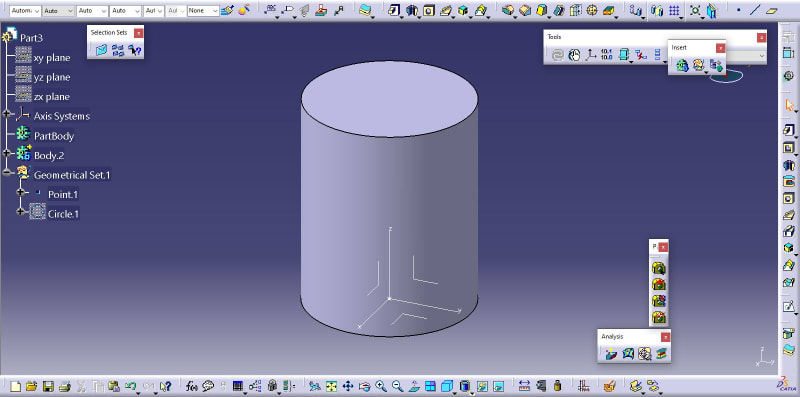The height and width of the screenshot is (397, 800).
Task: Click the Undo arrow icon
Action: (131, 386)
